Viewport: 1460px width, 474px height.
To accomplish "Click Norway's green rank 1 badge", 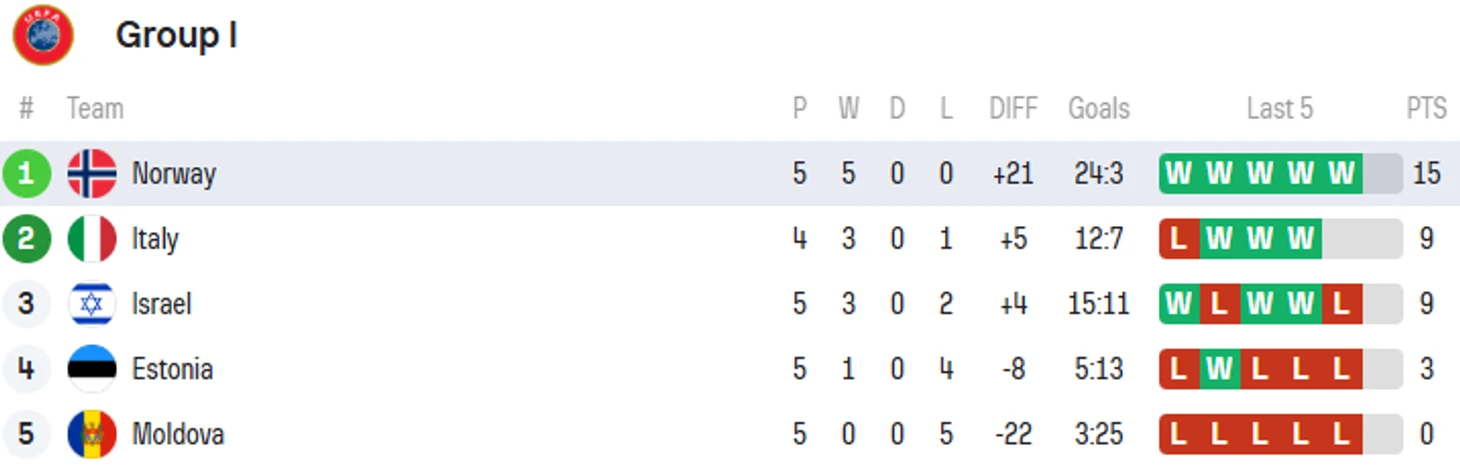I will (27, 174).
